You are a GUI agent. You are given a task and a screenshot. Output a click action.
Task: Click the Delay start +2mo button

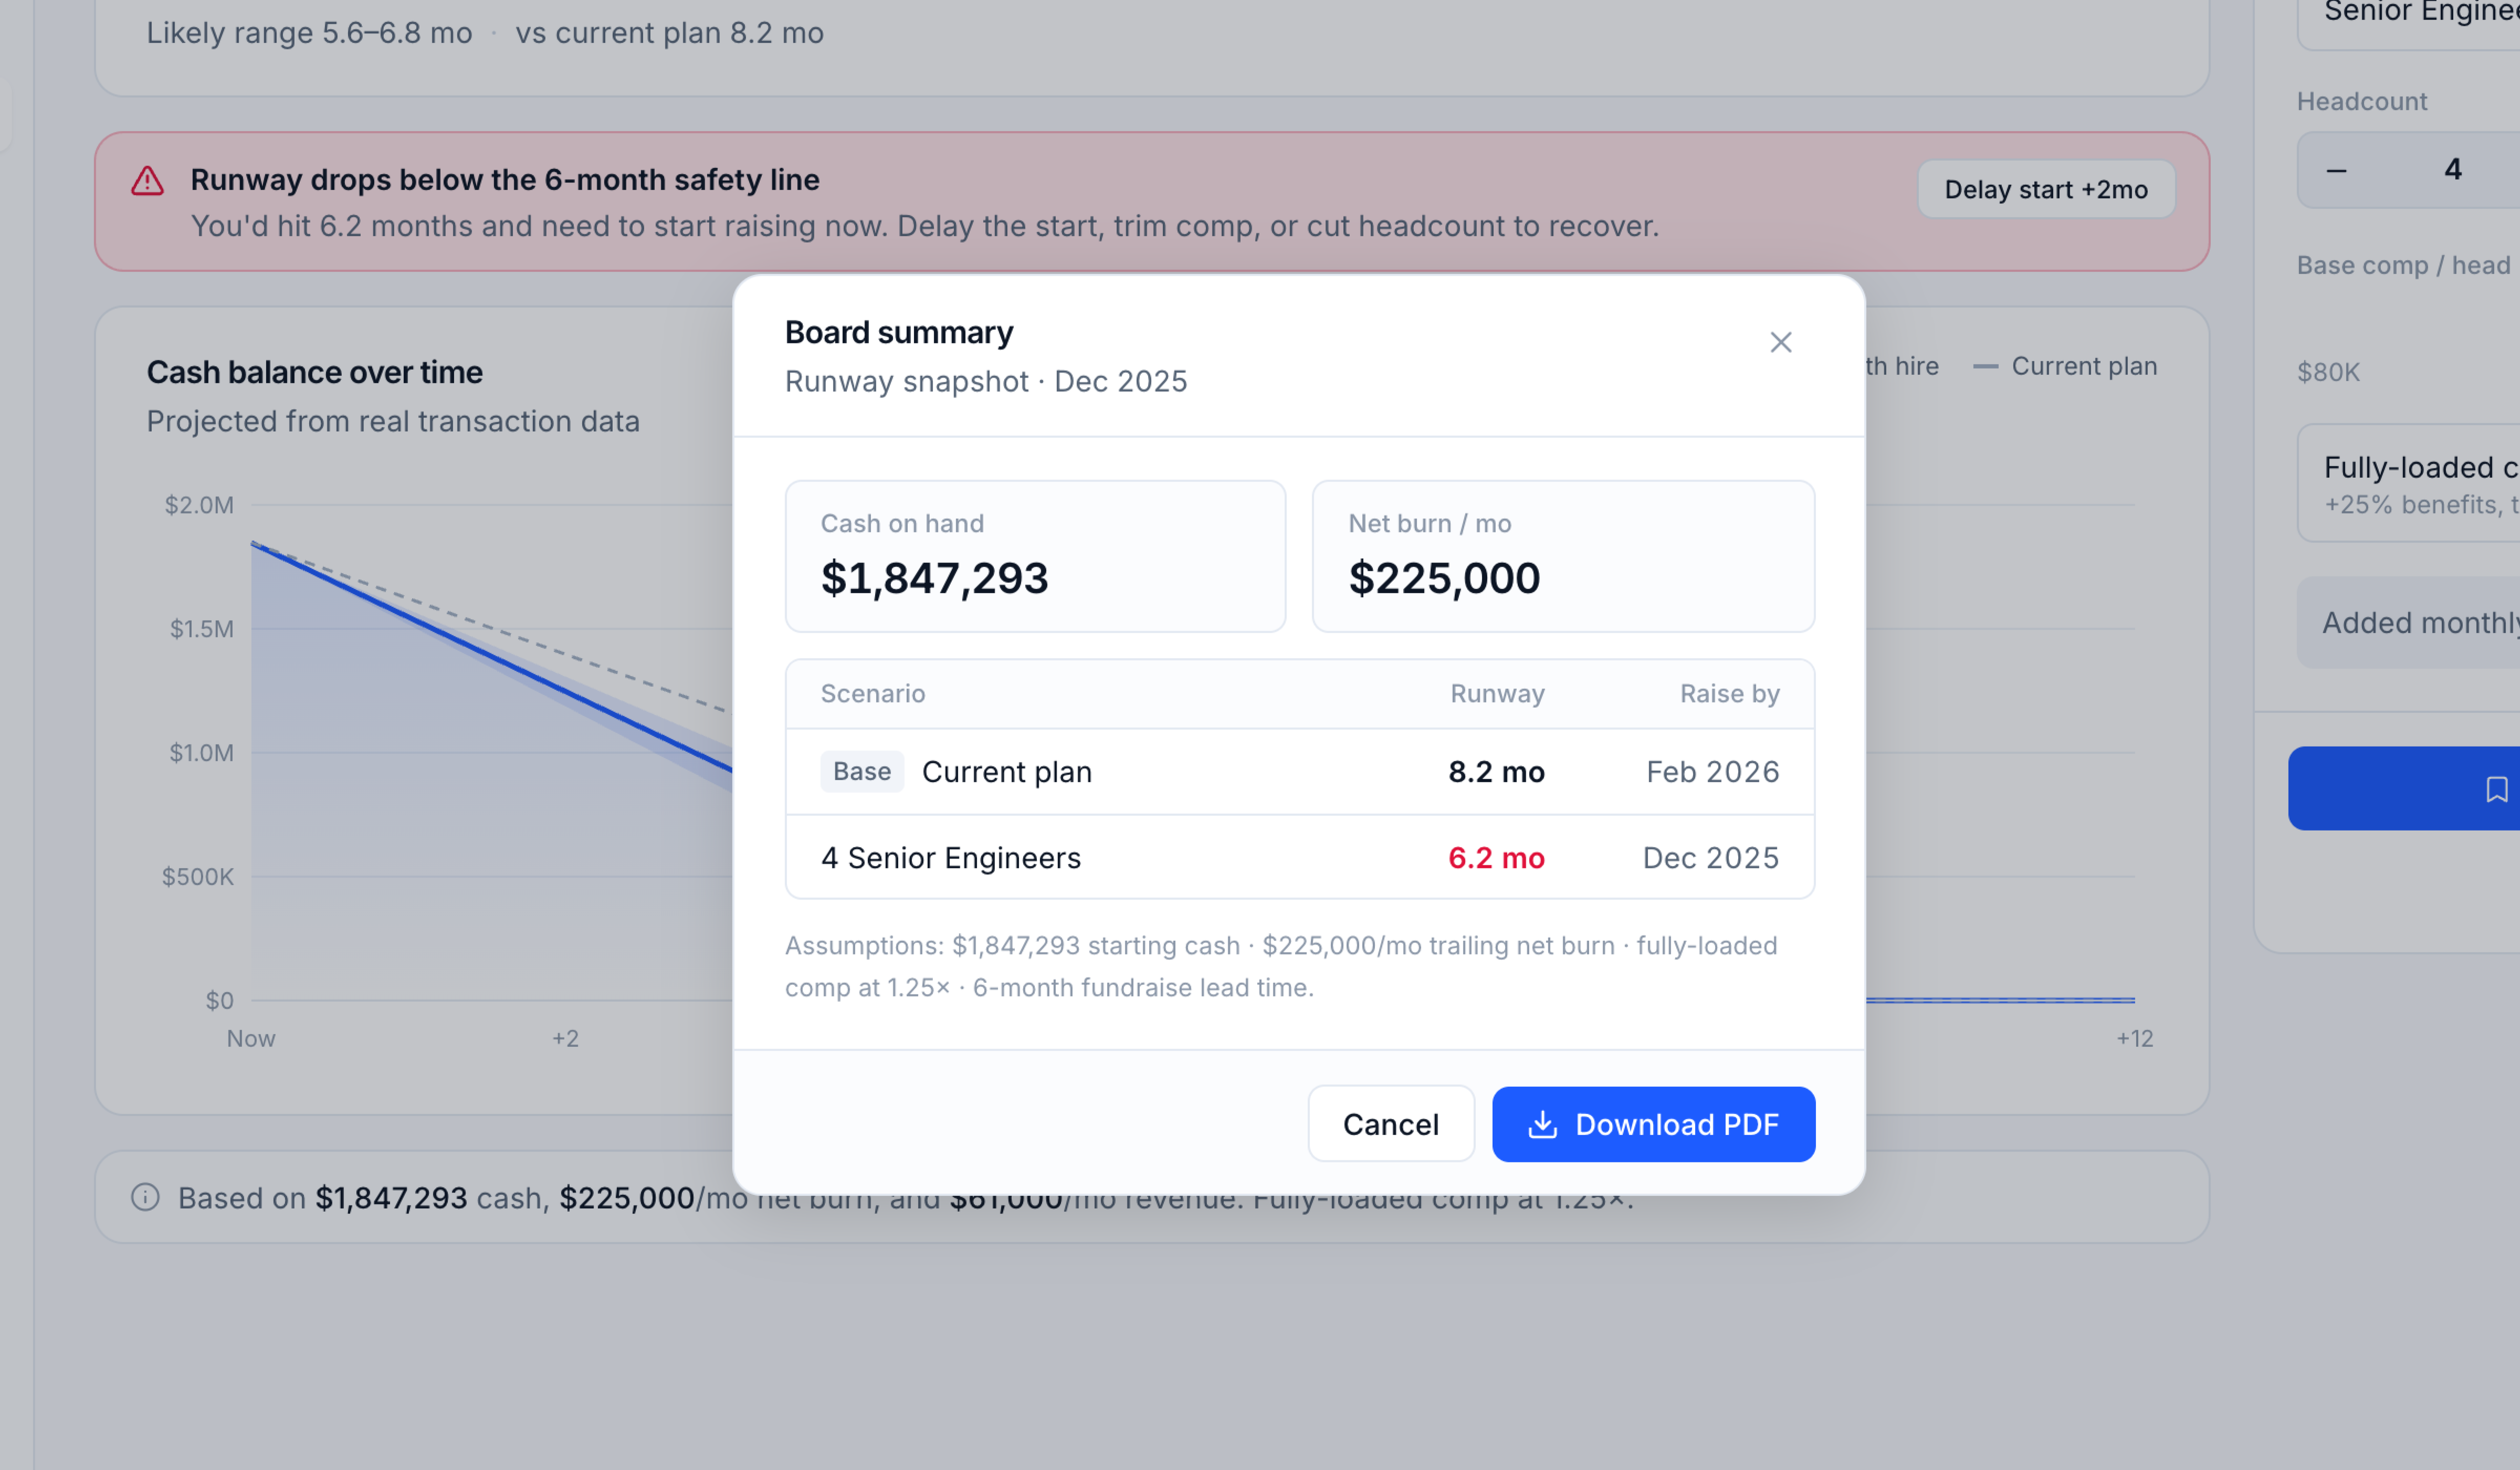click(x=2045, y=189)
